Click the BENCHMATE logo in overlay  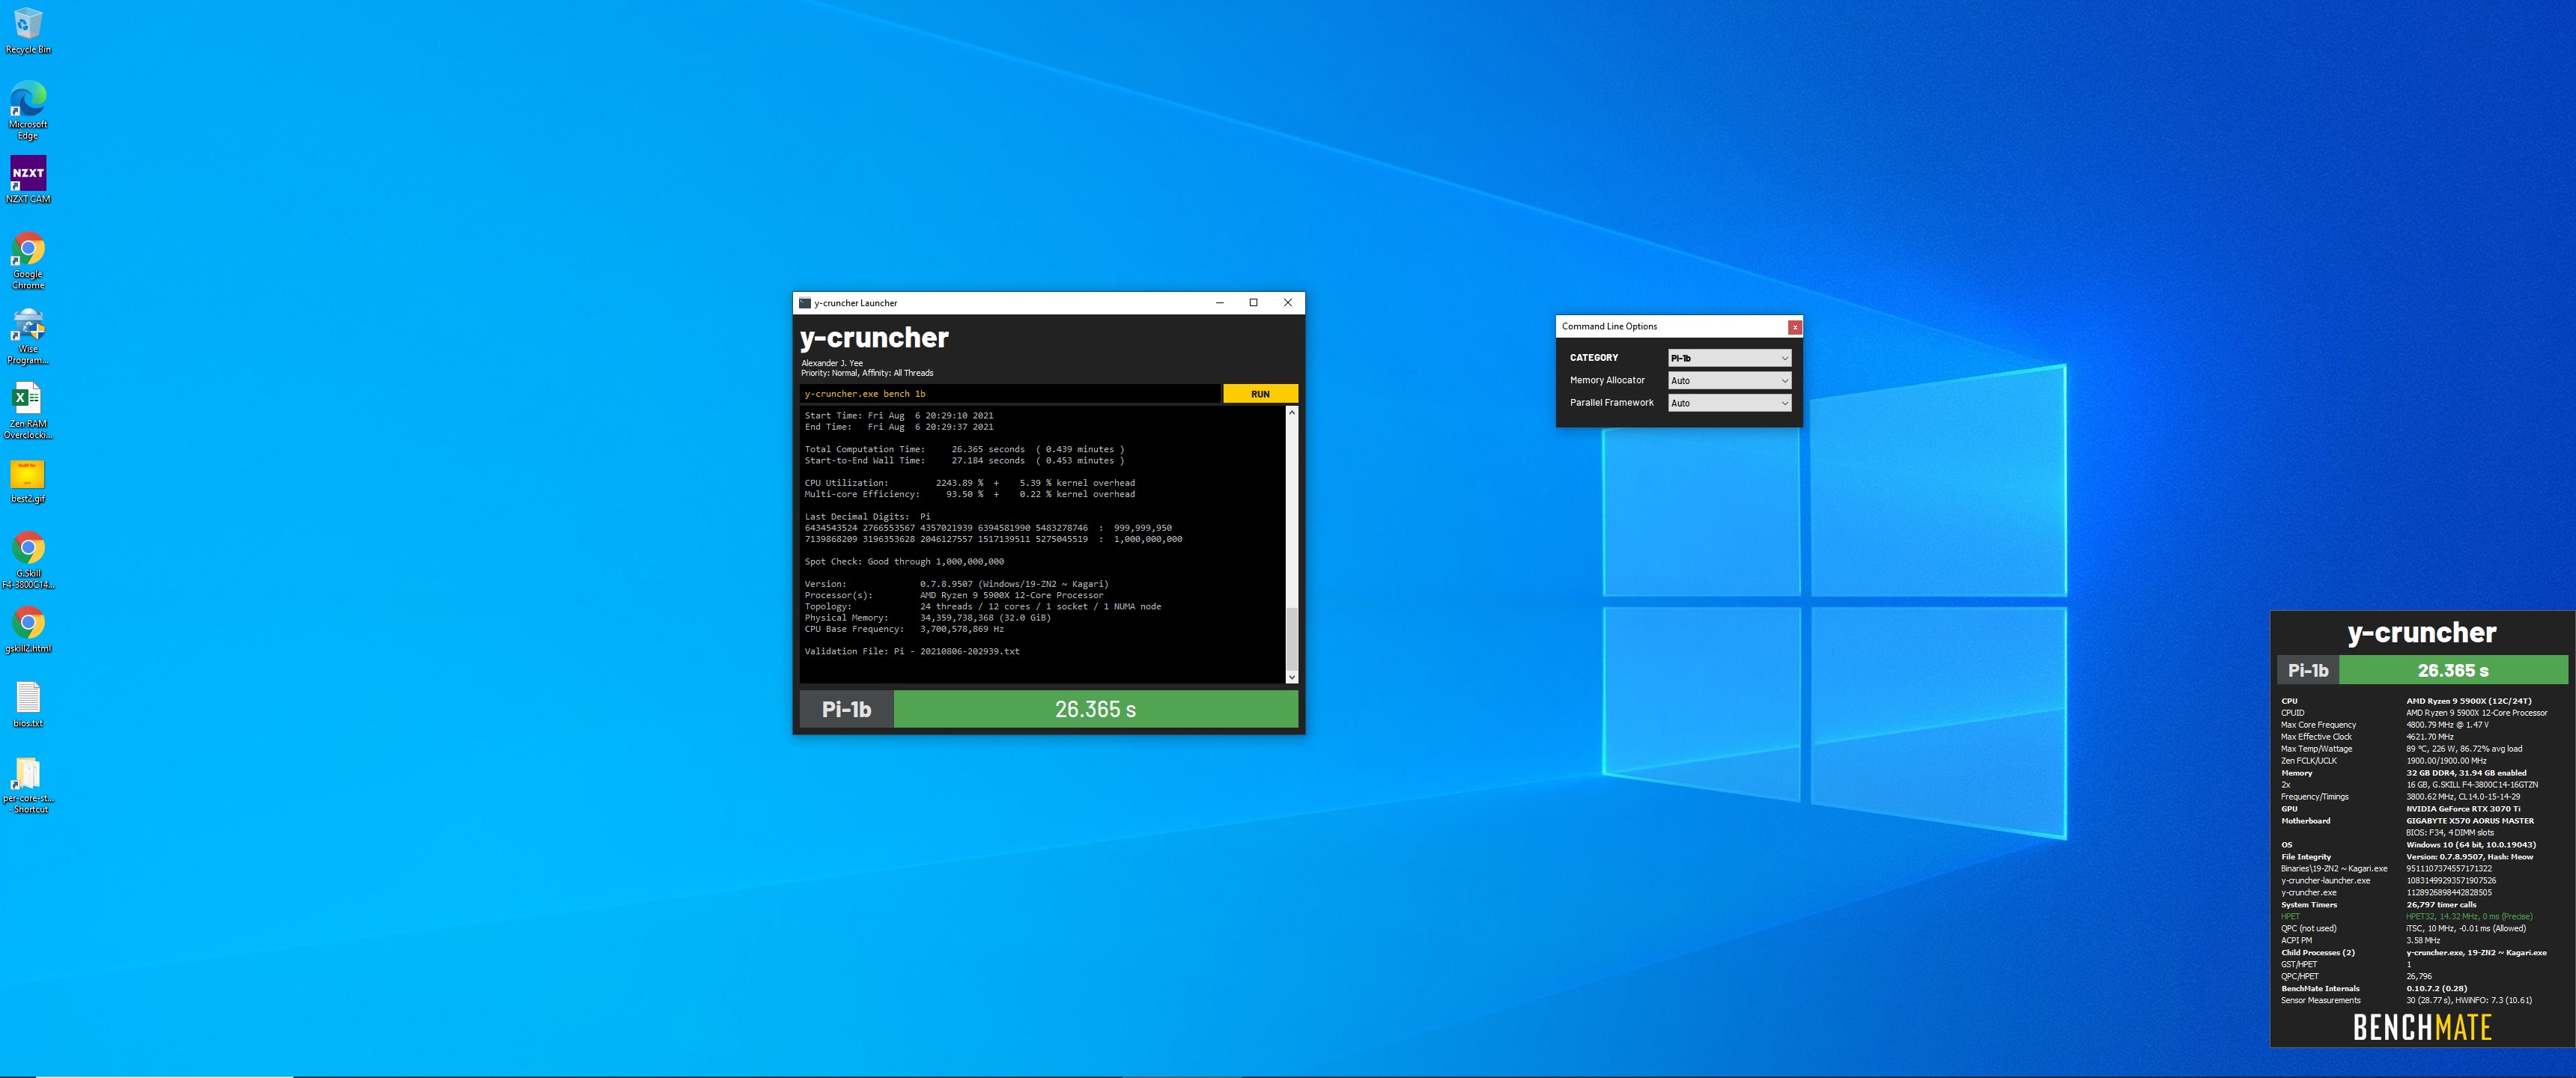pyautogui.click(x=2421, y=1027)
